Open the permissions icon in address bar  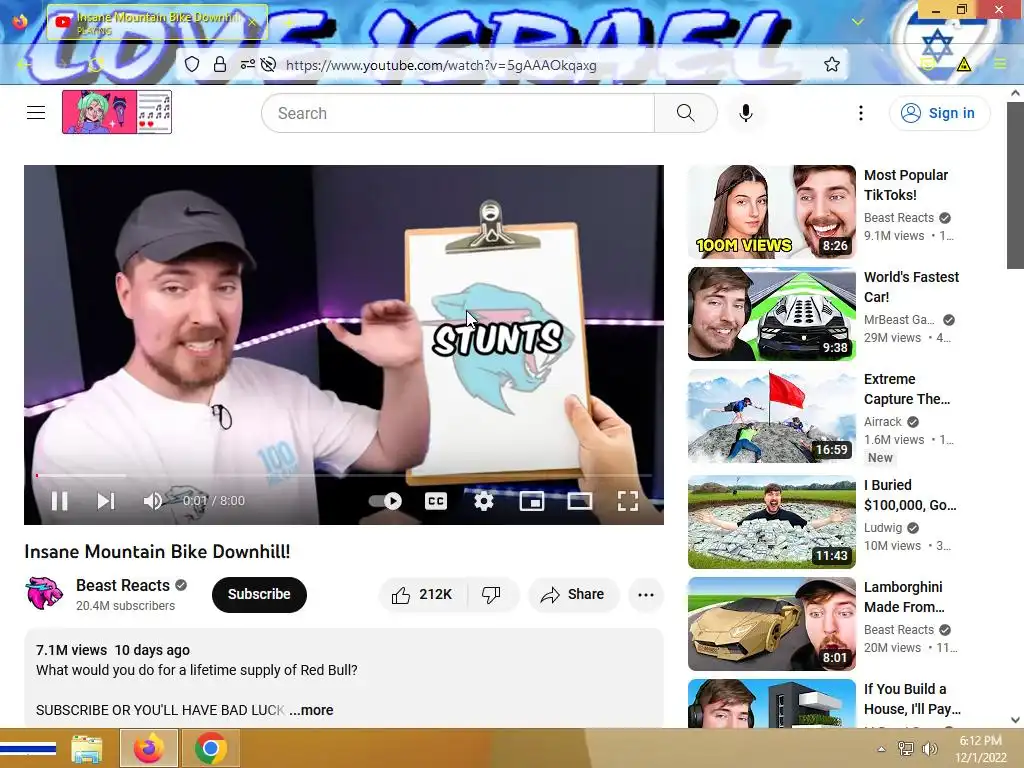[x=248, y=65]
